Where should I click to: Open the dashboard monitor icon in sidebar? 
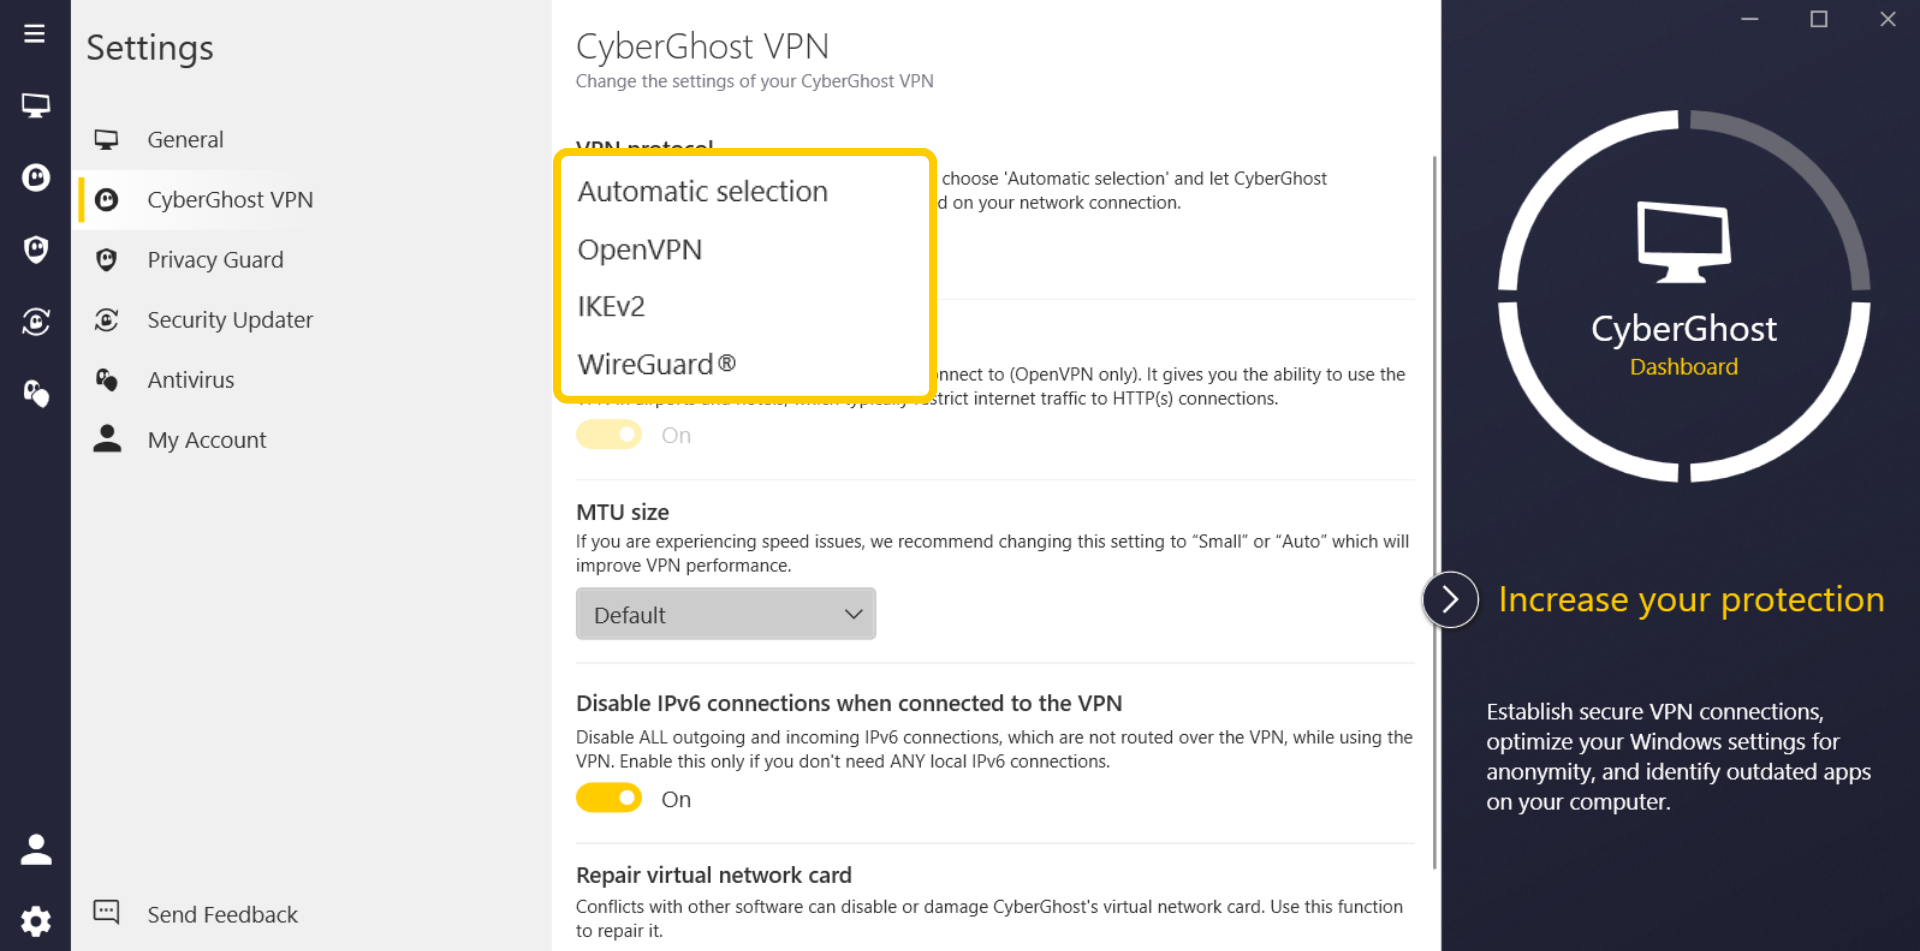36,104
